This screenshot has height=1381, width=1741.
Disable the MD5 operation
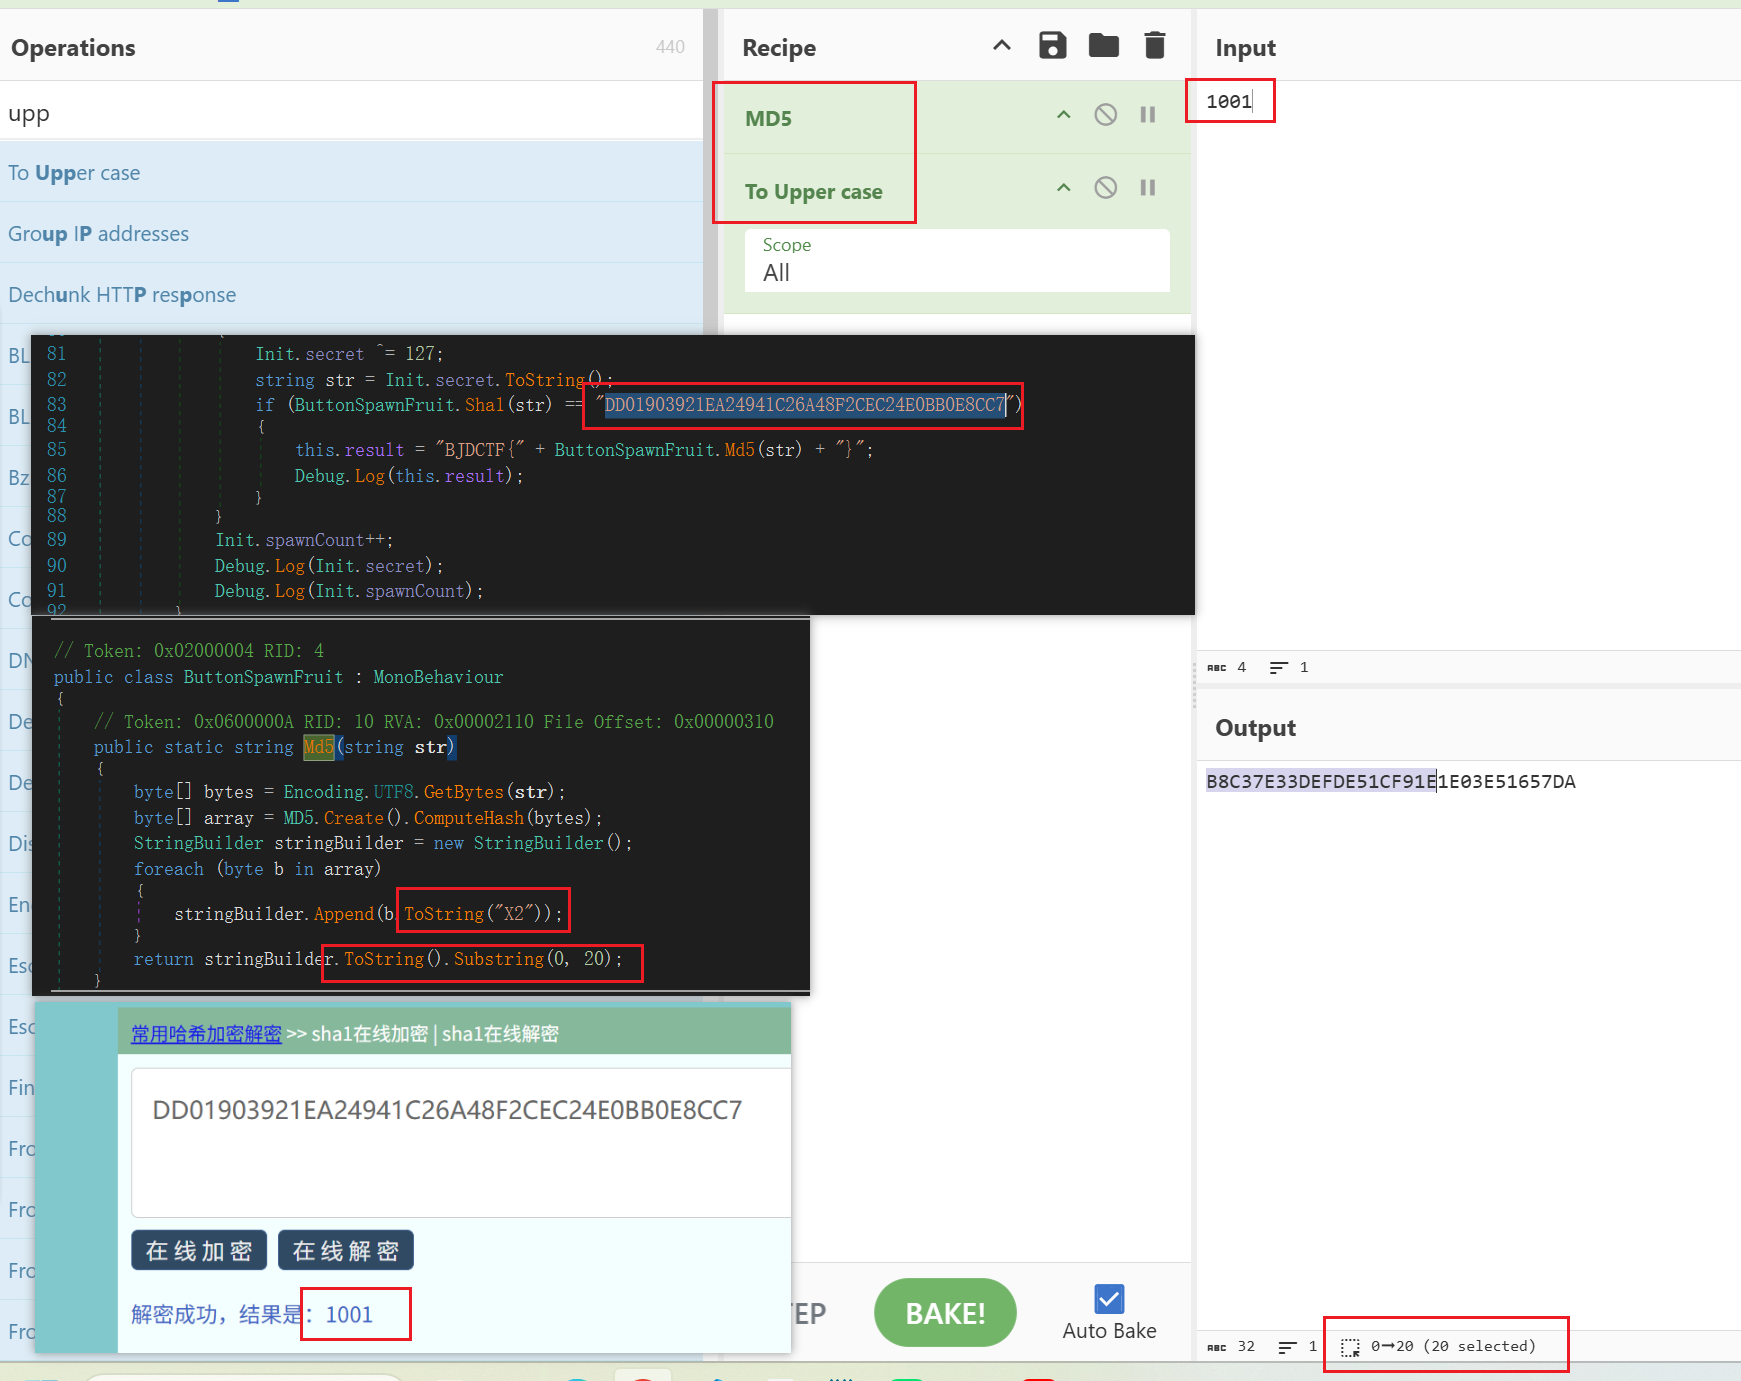pyautogui.click(x=1105, y=115)
